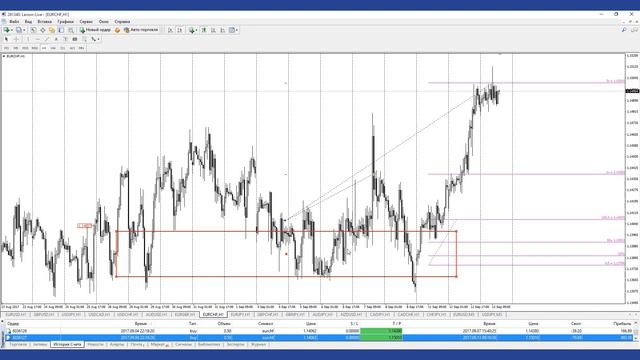Click the Arrows objects toolbar icon

pos(93,39)
